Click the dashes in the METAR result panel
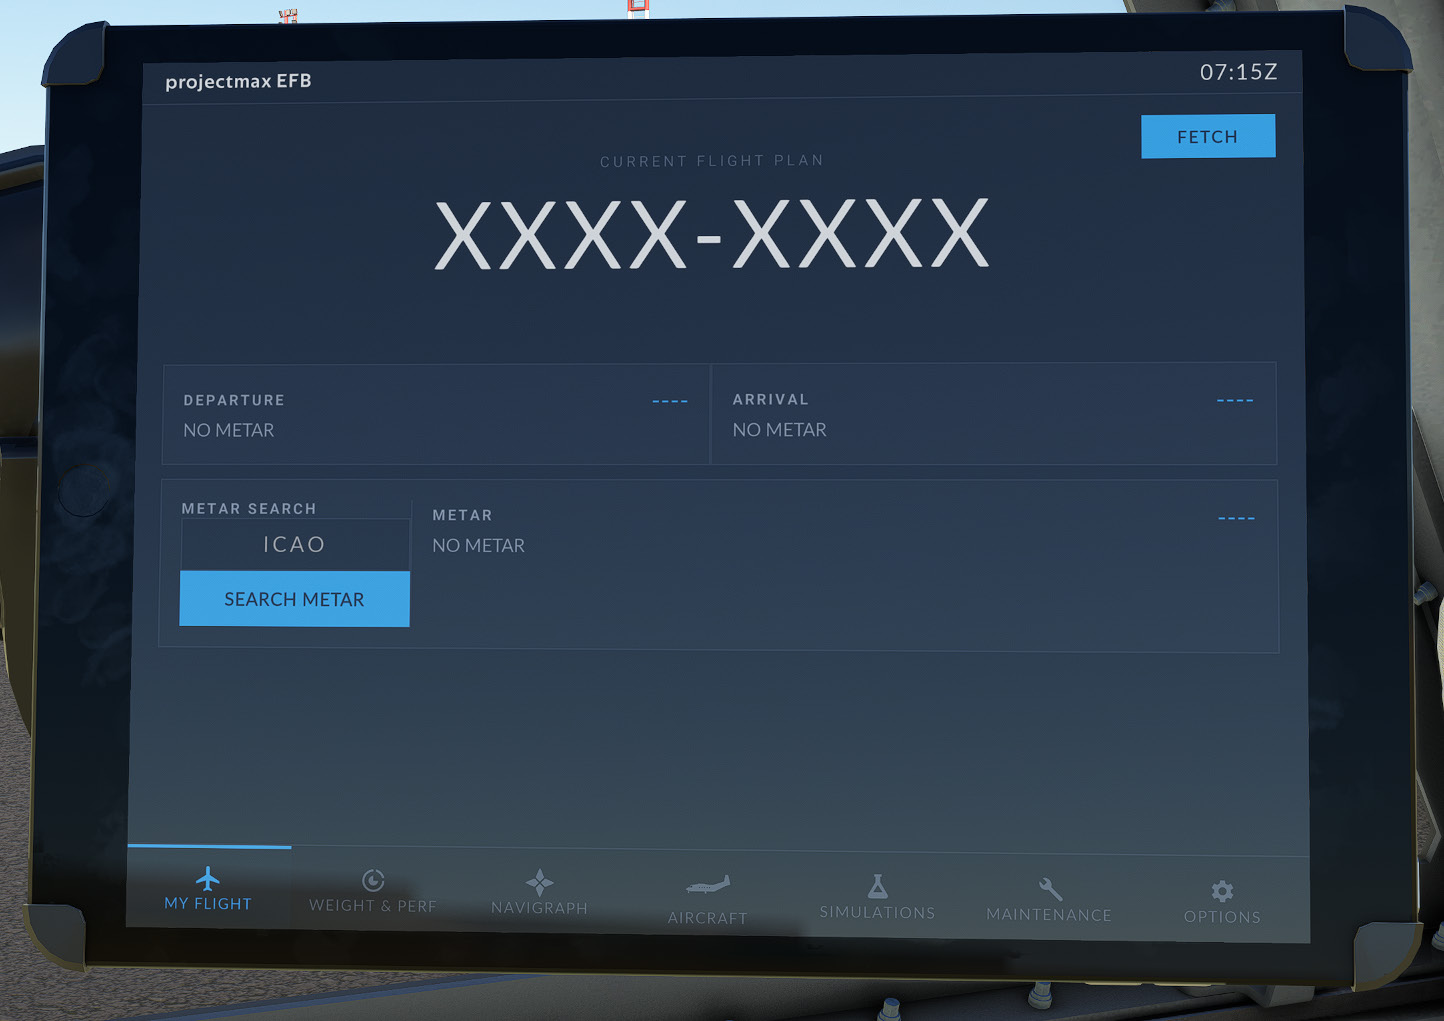The width and height of the screenshot is (1444, 1021). (x=1236, y=518)
